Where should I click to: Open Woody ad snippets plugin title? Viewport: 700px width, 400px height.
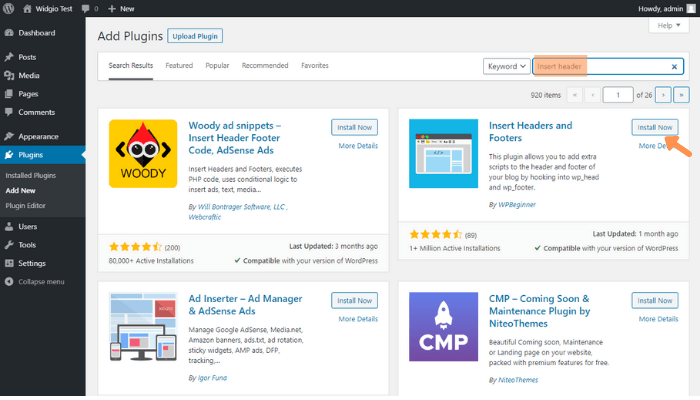(234, 138)
